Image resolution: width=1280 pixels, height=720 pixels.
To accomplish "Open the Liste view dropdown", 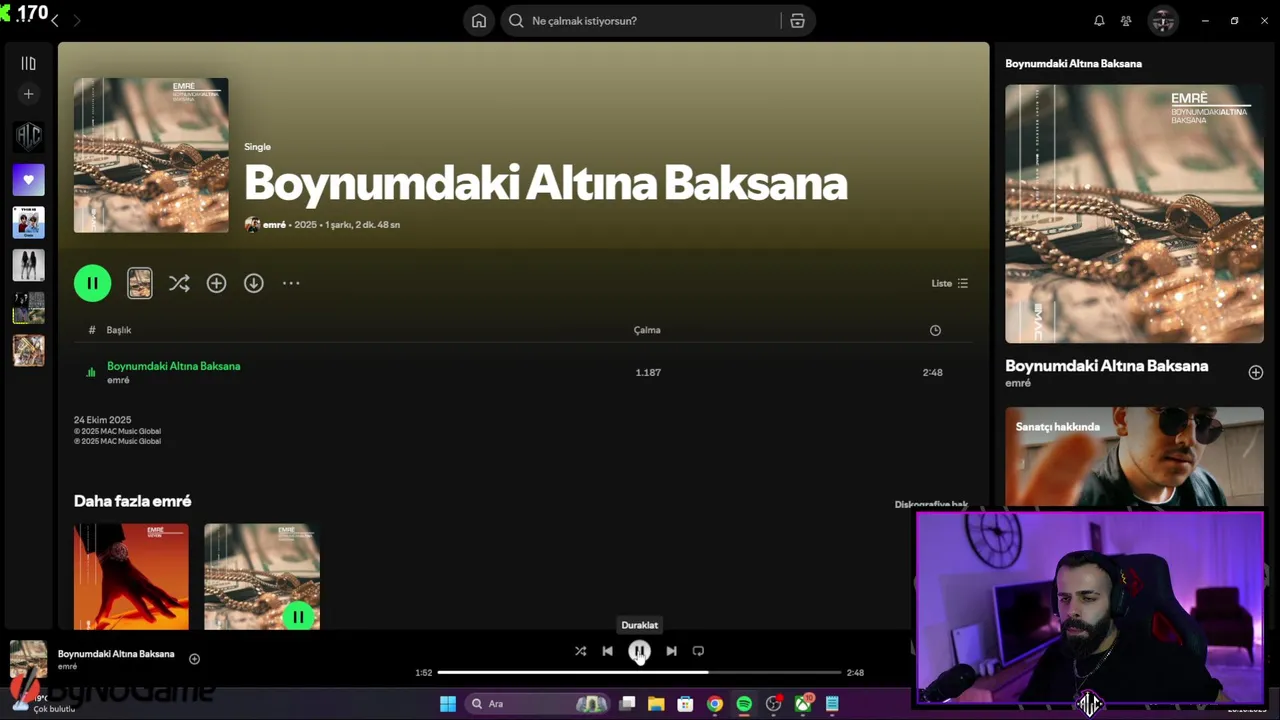I will [950, 283].
